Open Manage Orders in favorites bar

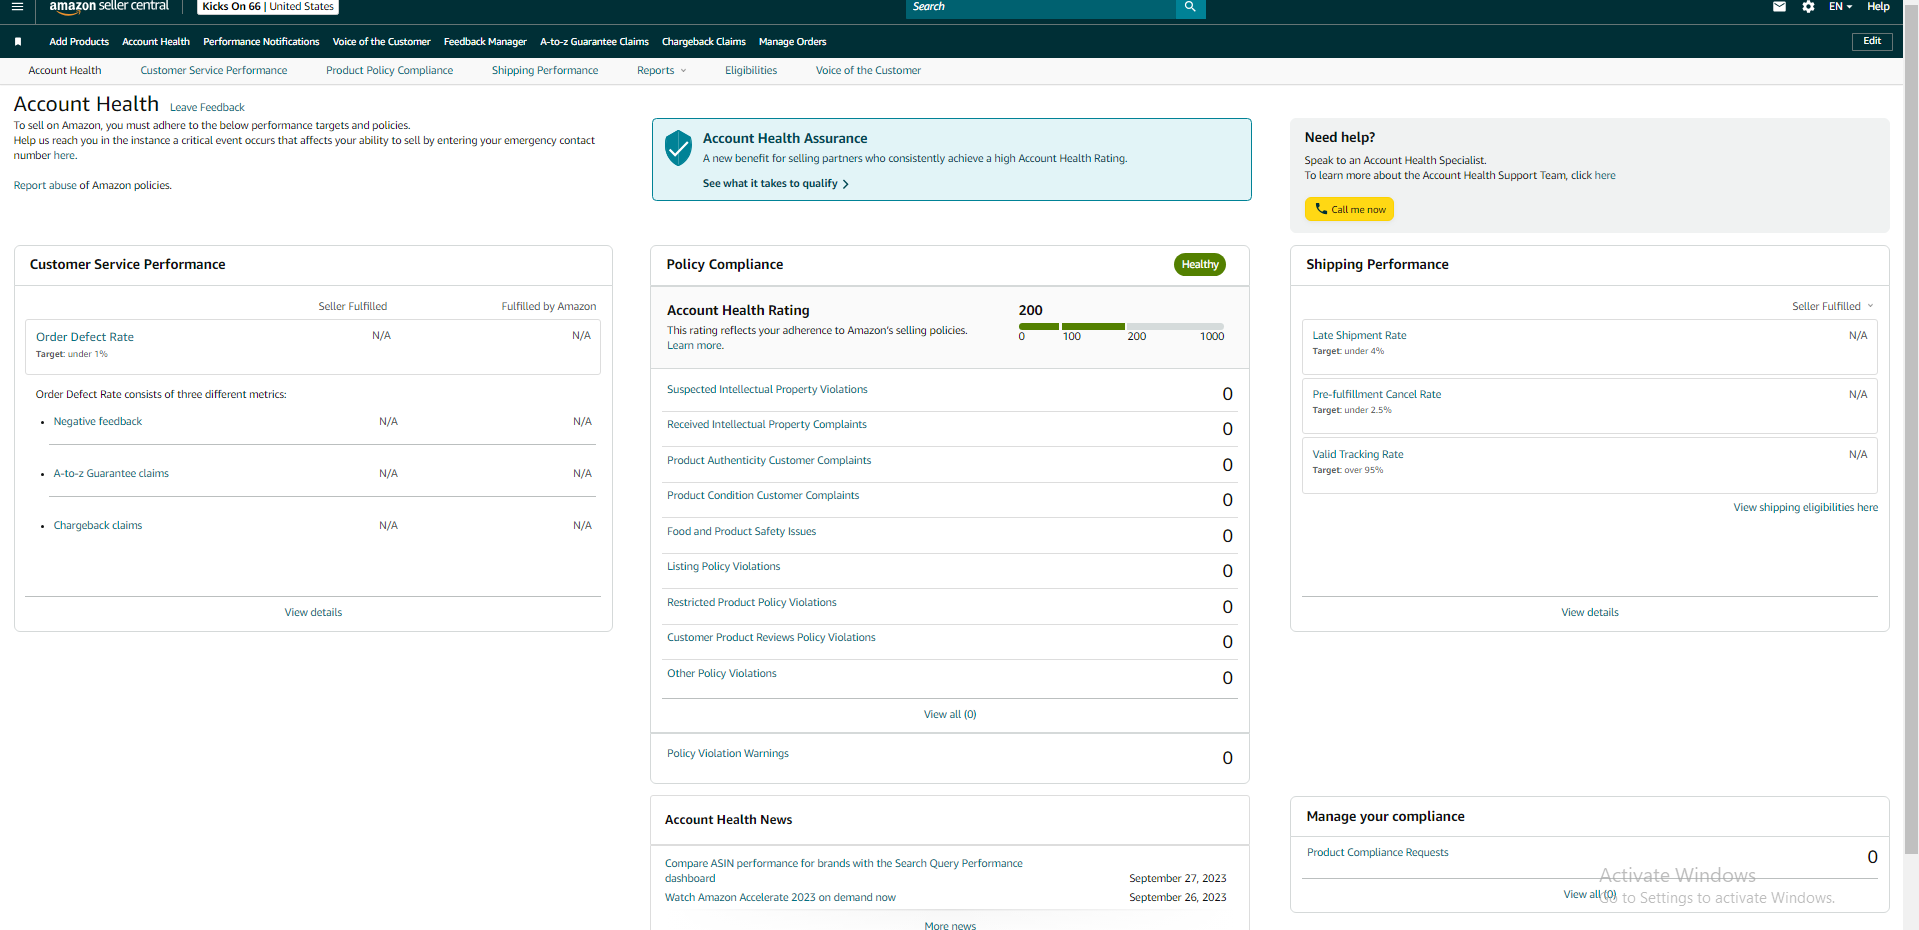792,42
